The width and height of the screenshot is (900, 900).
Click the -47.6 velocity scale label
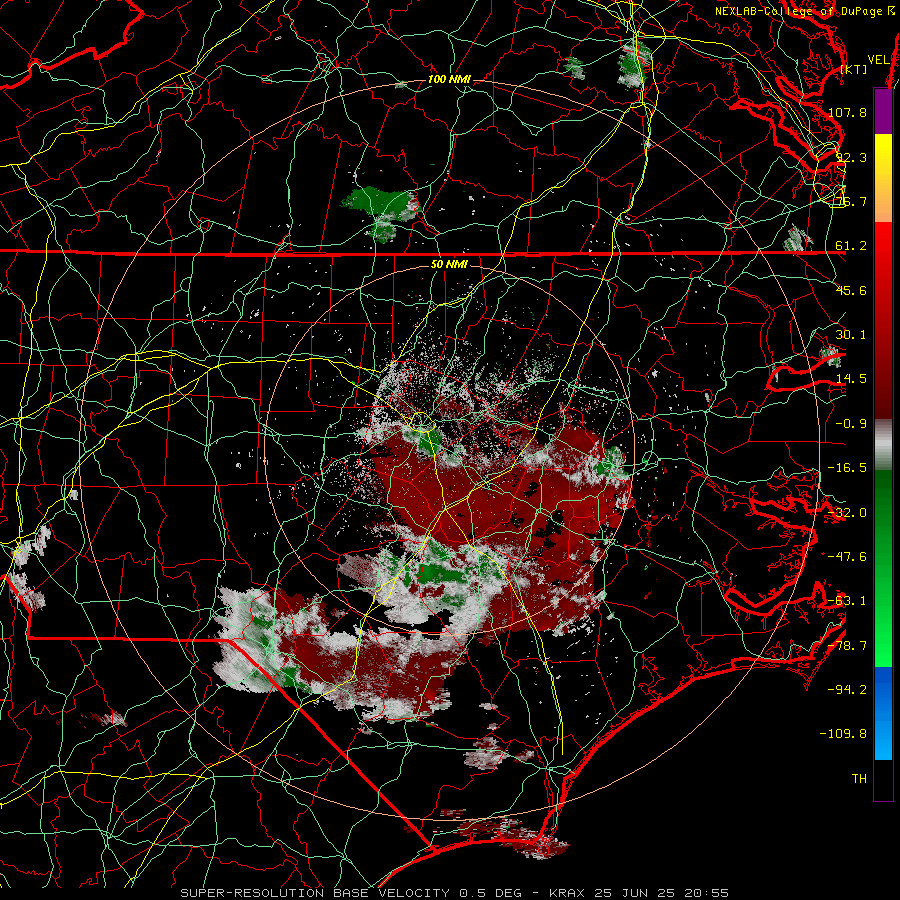point(847,557)
